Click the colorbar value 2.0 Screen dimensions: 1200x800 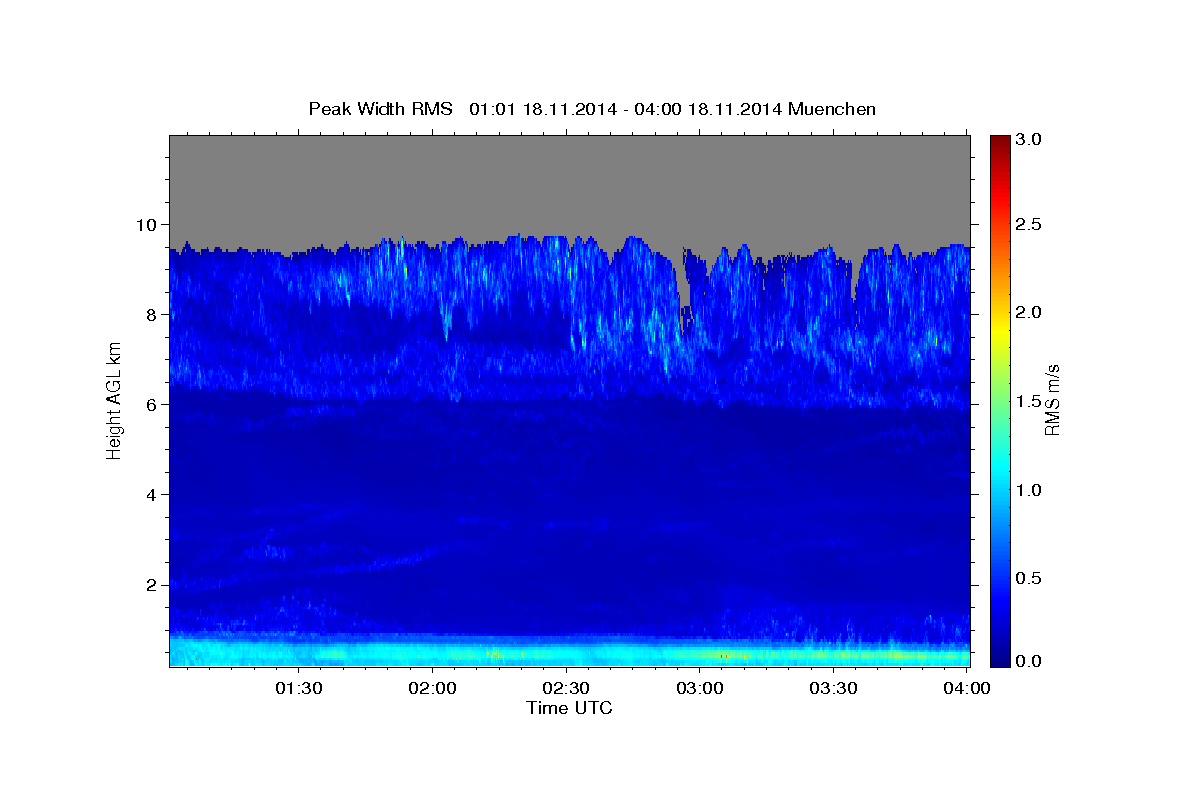click(x=1031, y=313)
